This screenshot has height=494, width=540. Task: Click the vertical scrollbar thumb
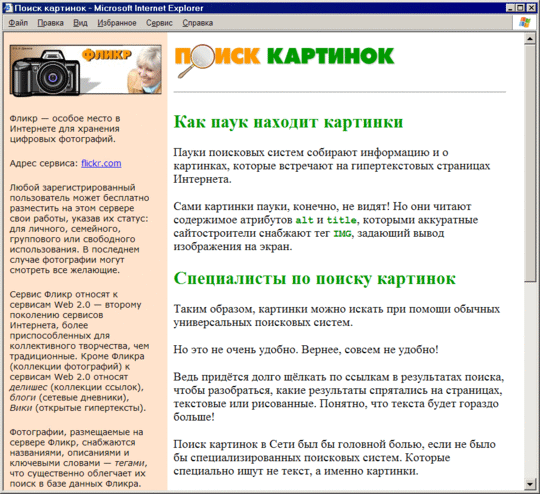[x=530, y=163]
